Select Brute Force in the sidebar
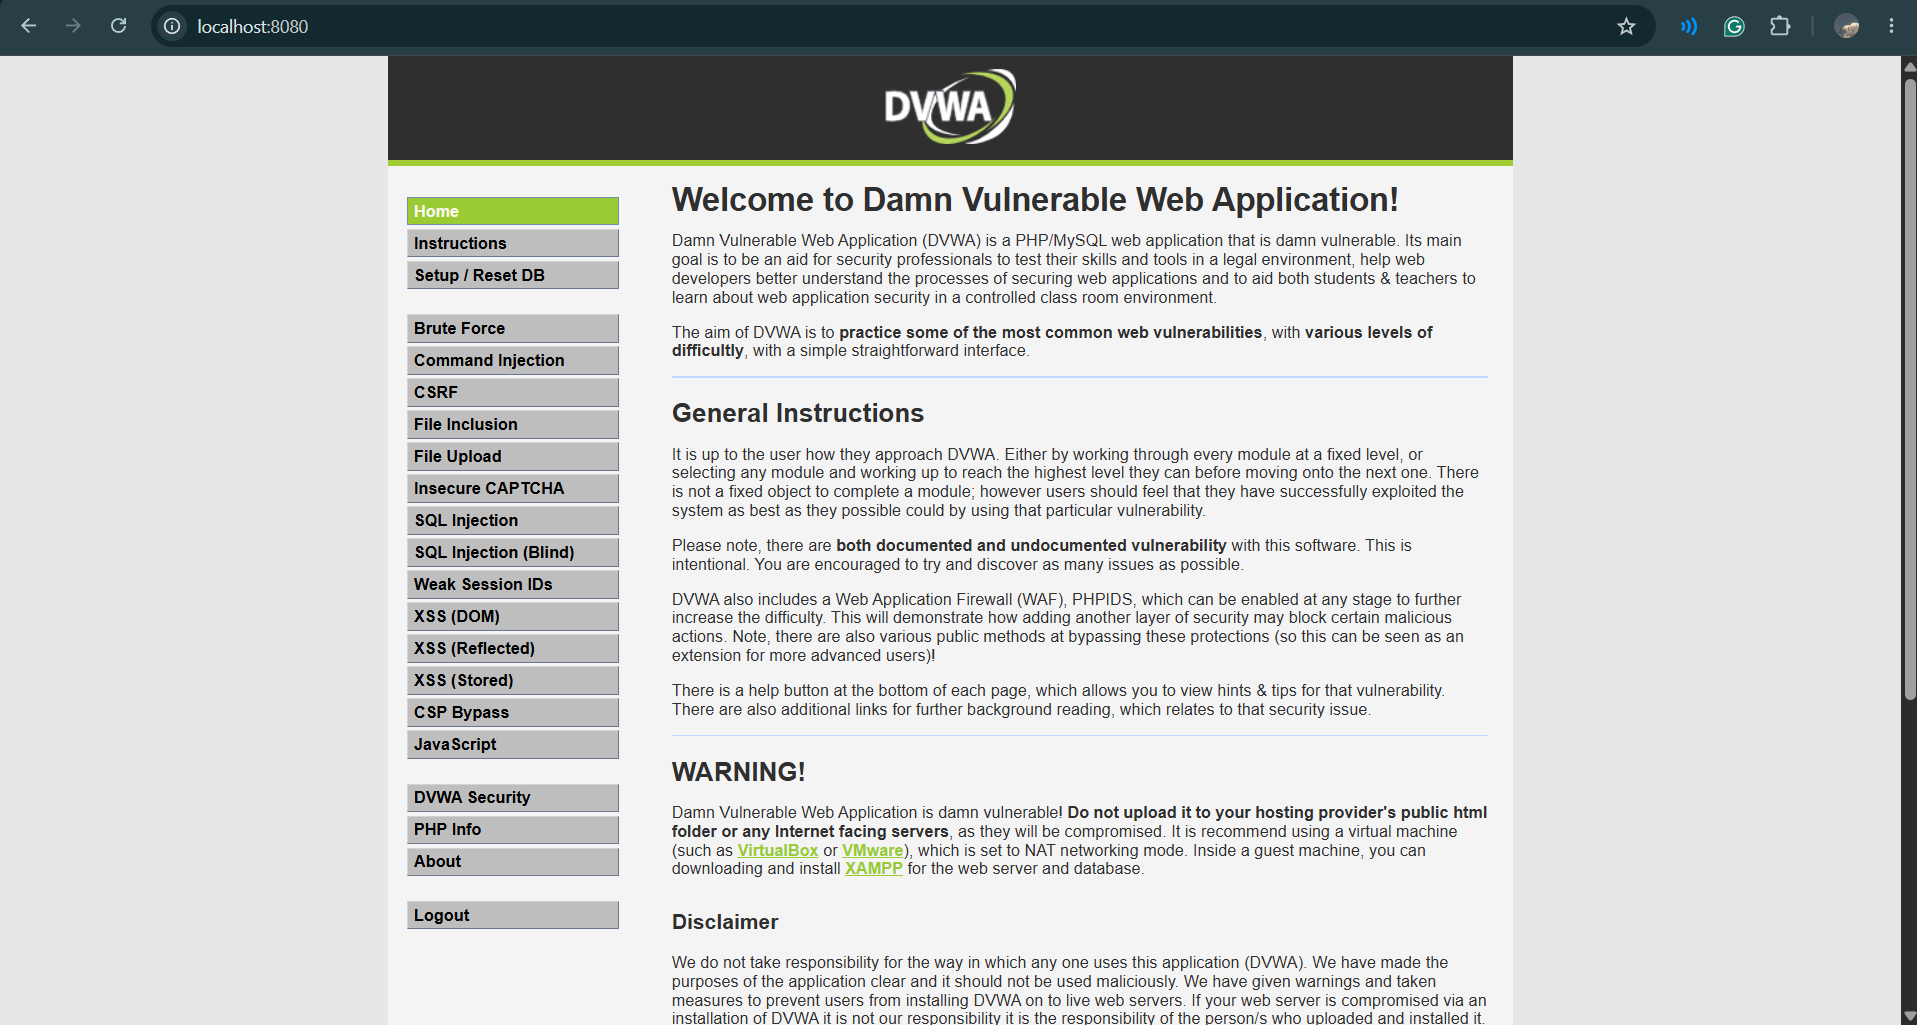1917x1025 pixels. point(513,328)
